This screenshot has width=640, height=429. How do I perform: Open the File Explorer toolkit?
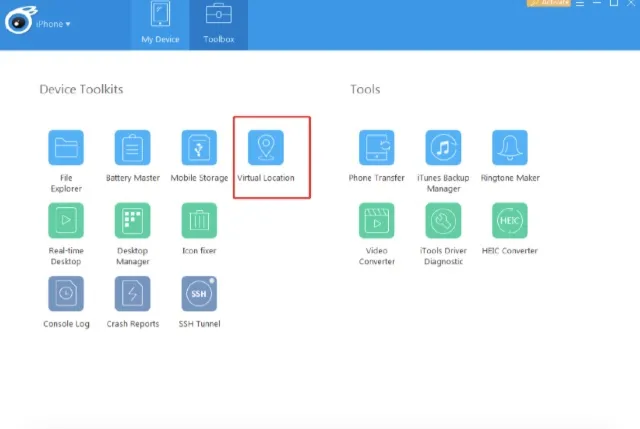[66, 148]
